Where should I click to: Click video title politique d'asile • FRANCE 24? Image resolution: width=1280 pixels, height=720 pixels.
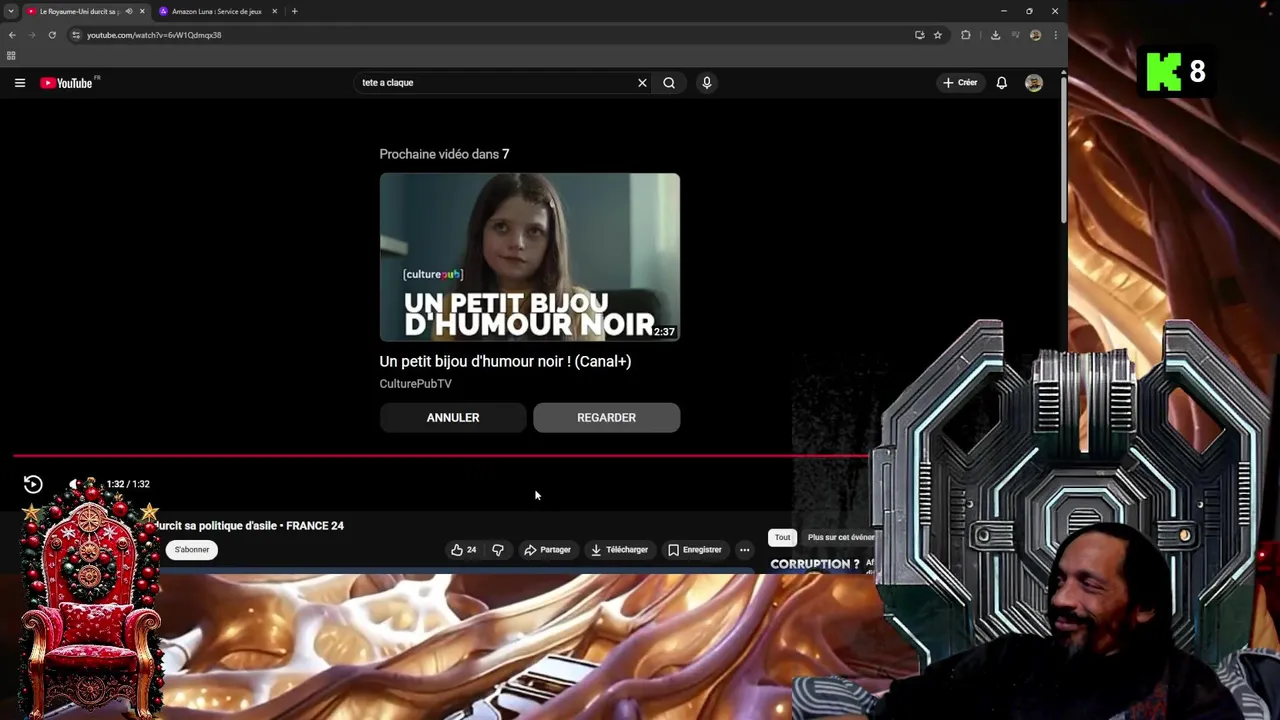(248, 526)
